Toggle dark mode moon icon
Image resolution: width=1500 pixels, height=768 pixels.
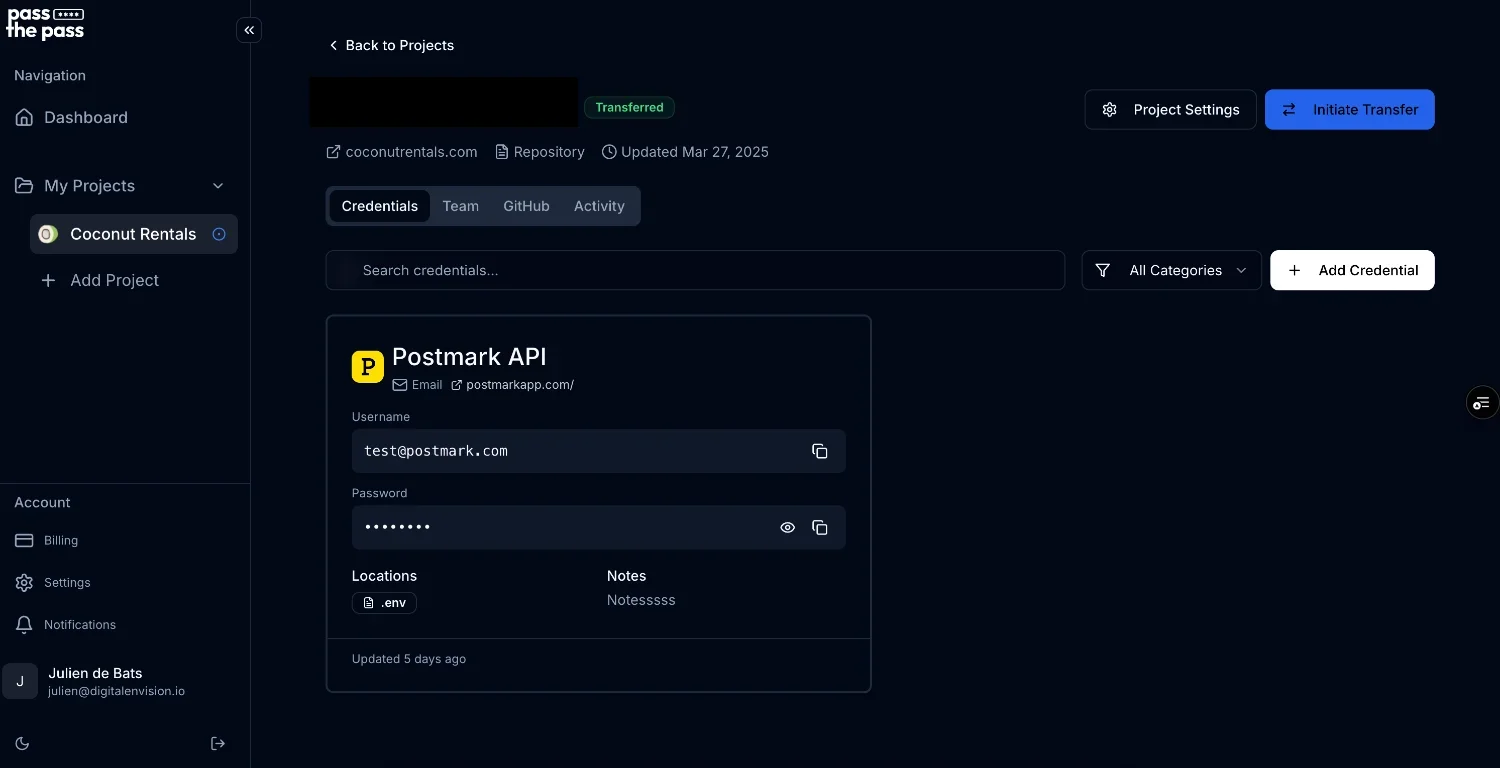pyautogui.click(x=23, y=743)
